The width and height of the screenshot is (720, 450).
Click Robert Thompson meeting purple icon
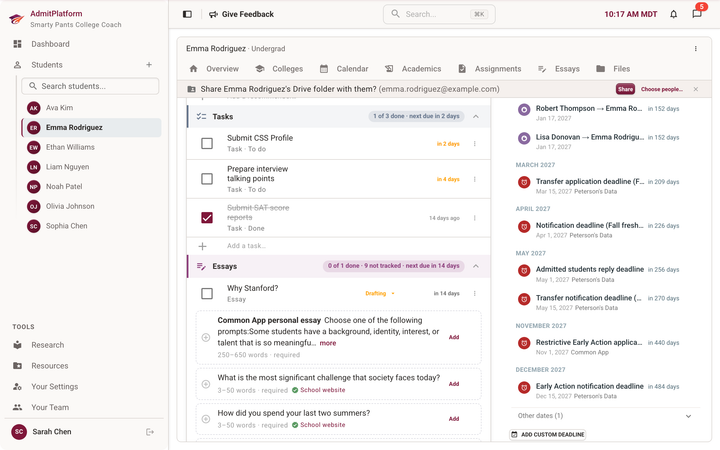(524, 109)
